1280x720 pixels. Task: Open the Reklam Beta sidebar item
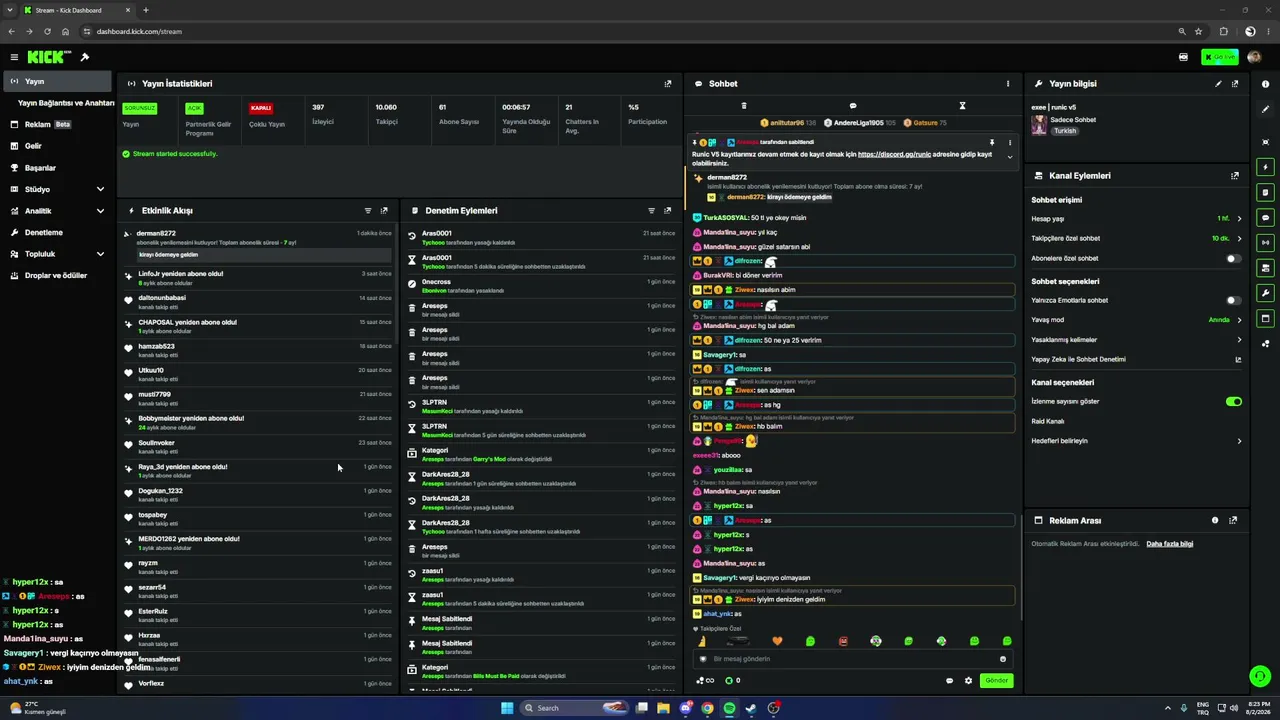[57, 125]
